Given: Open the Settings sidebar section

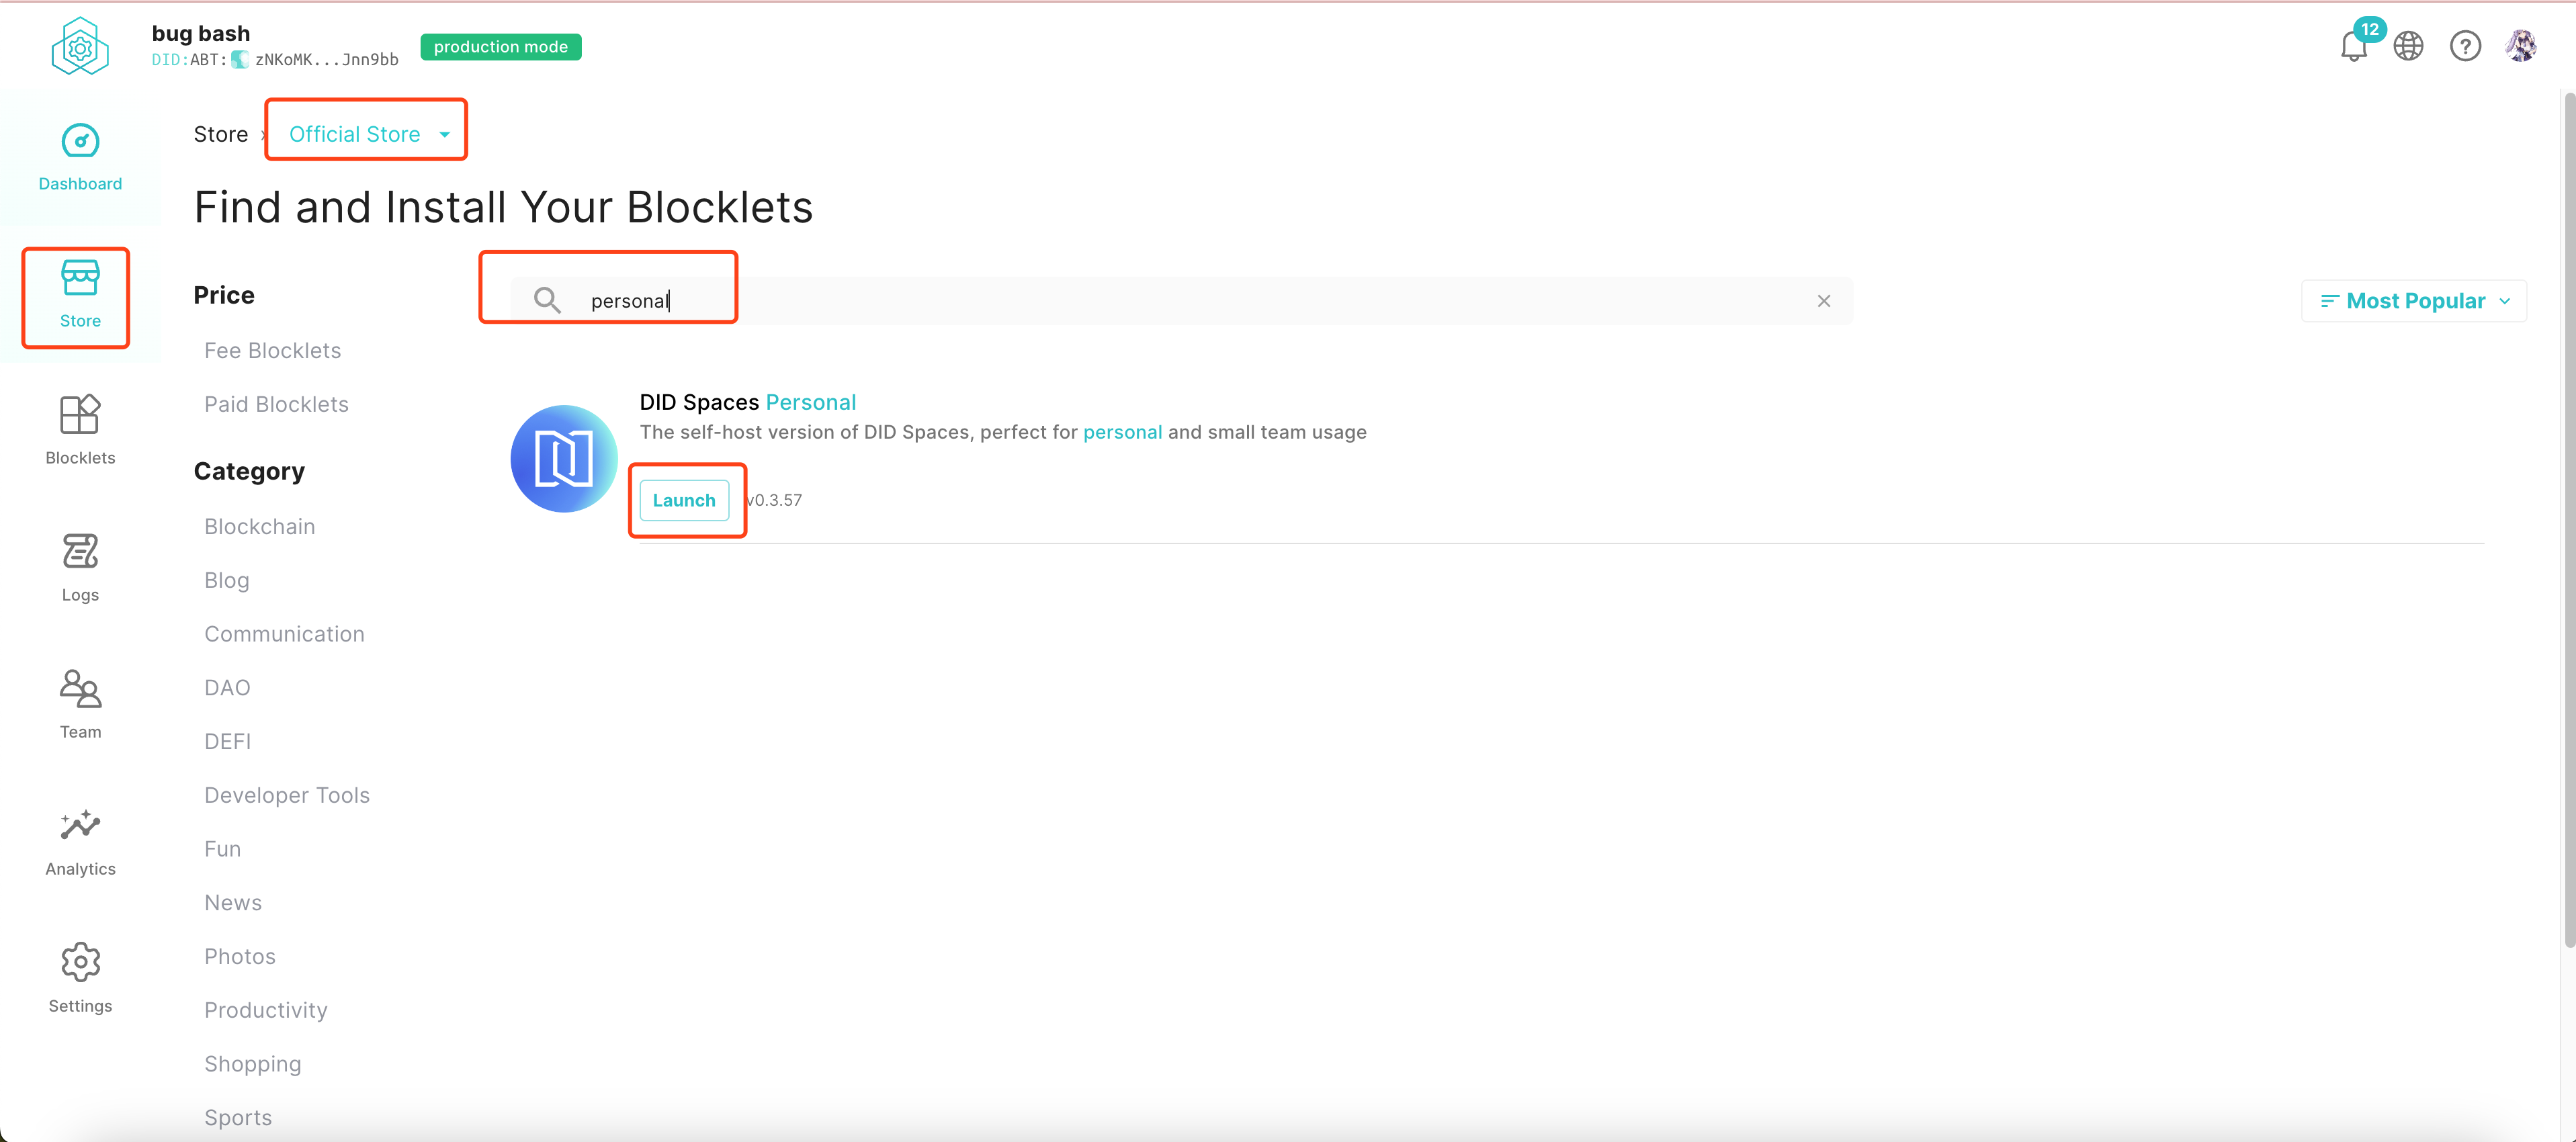Looking at the screenshot, I should (80, 979).
